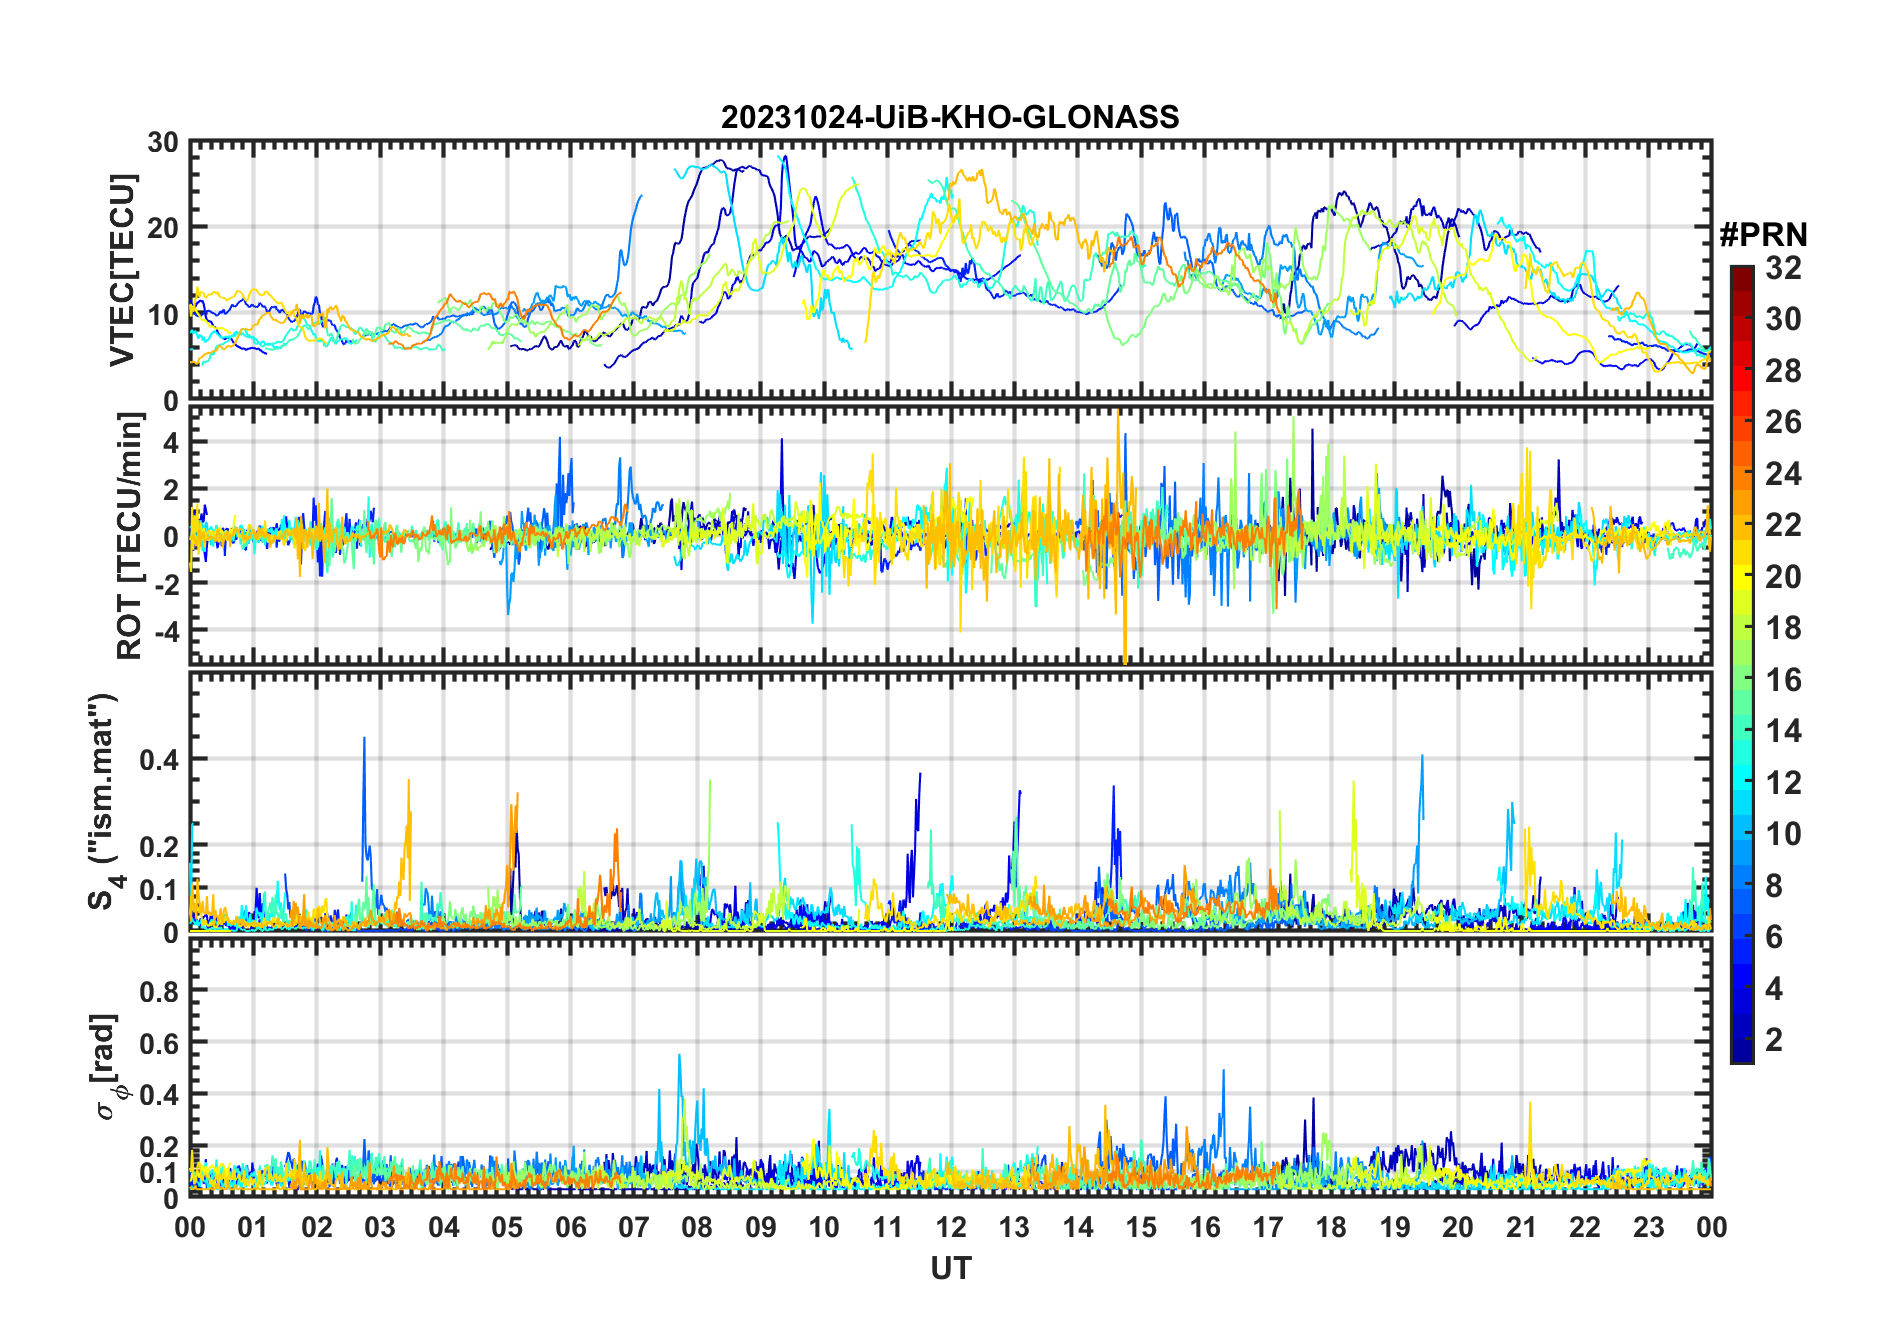The width and height of the screenshot is (1902, 1330).
Task: Click UT axis hour label 07
Action: click(x=634, y=1227)
